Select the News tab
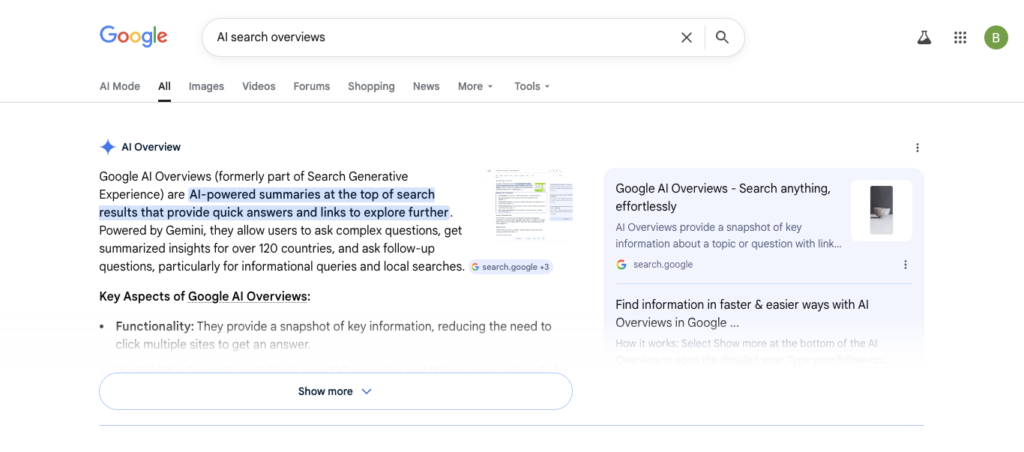This screenshot has height=452, width=1024. 426,86
